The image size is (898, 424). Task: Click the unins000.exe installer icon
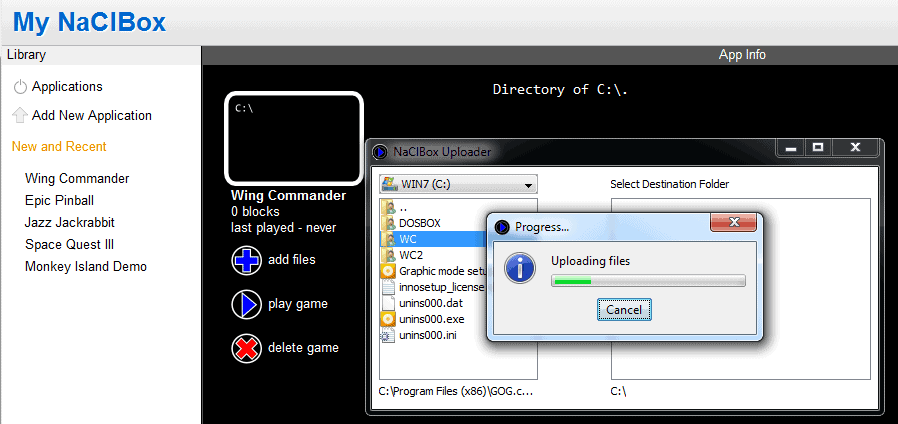(x=388, y=319)
